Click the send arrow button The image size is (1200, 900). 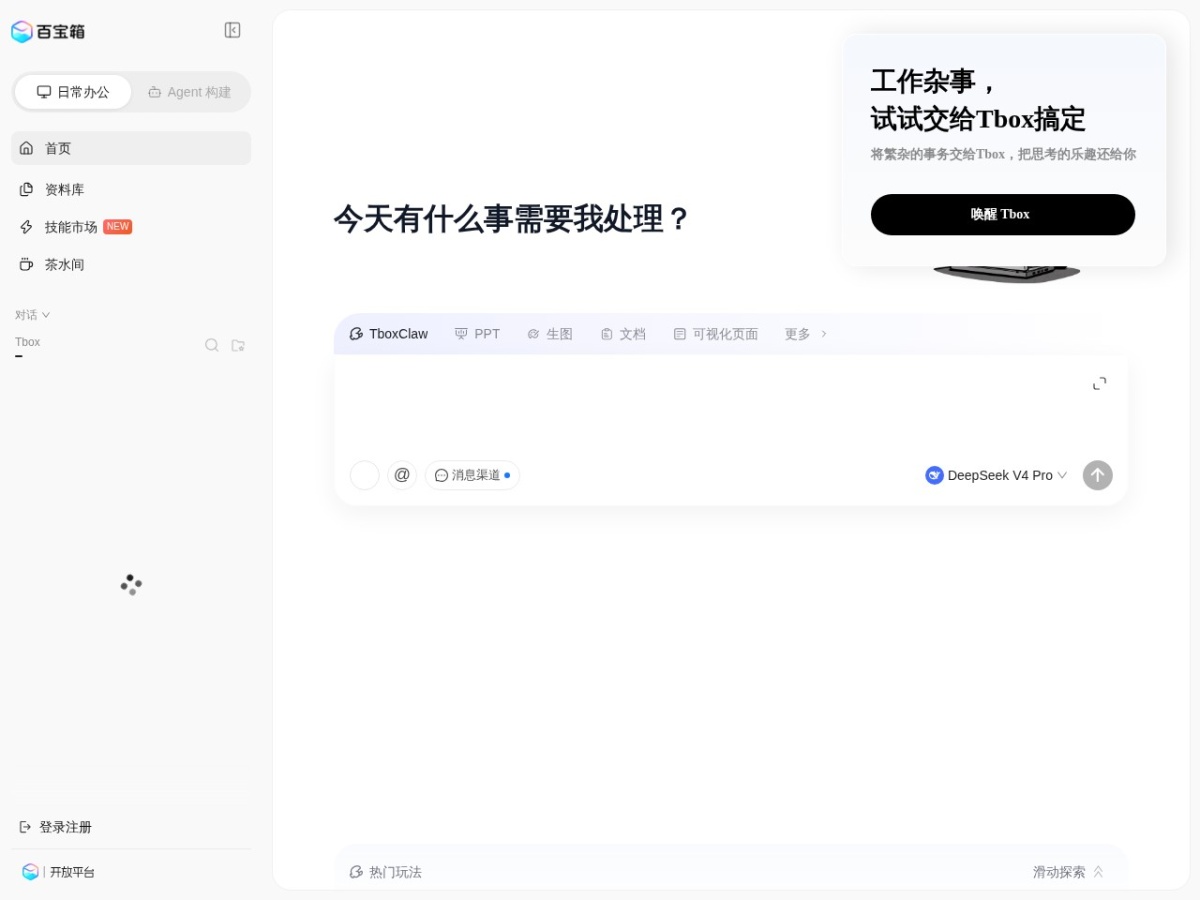click(x=1097, y=475)
